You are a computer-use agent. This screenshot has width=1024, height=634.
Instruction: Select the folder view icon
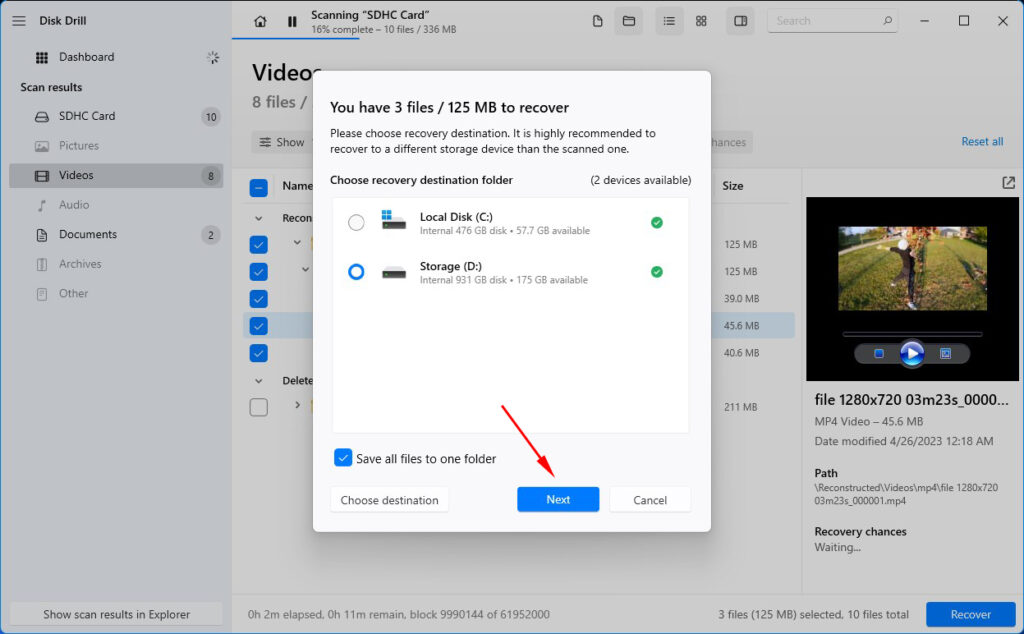[629, 20]
